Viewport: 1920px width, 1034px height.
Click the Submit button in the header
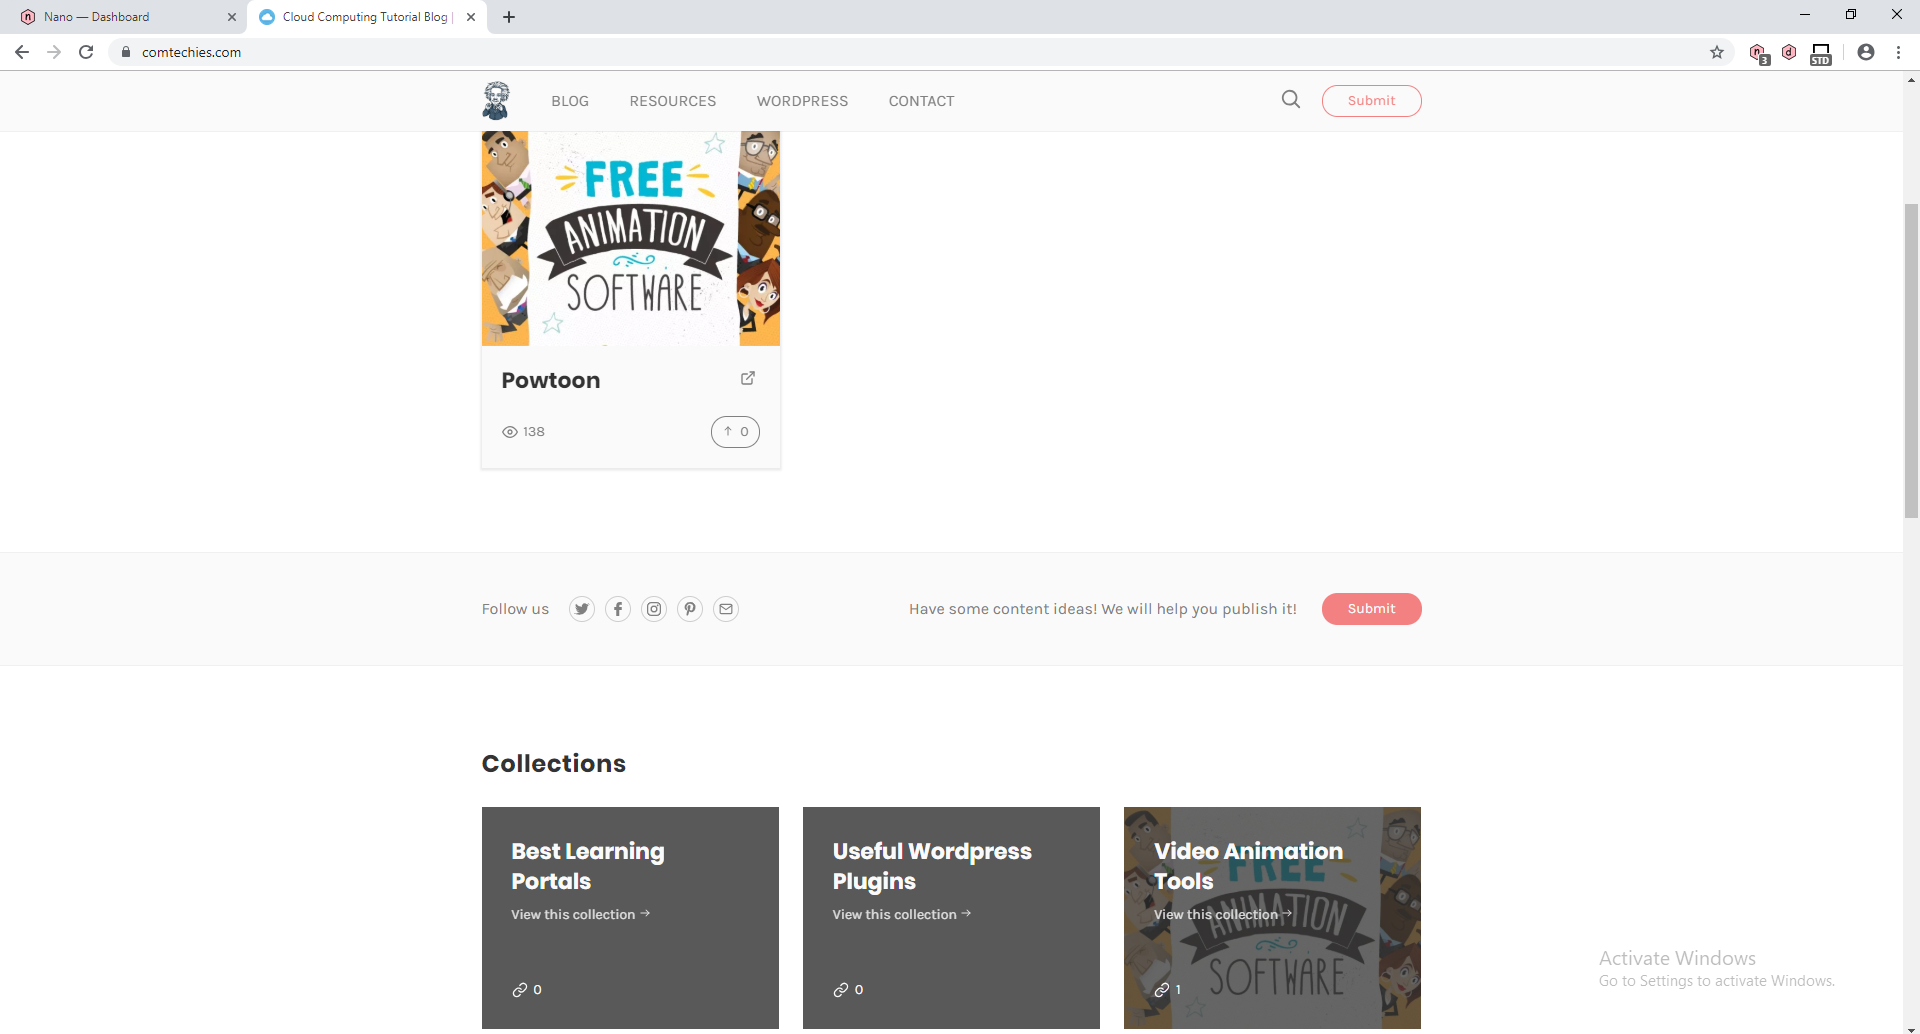[x=1371, y=100]
